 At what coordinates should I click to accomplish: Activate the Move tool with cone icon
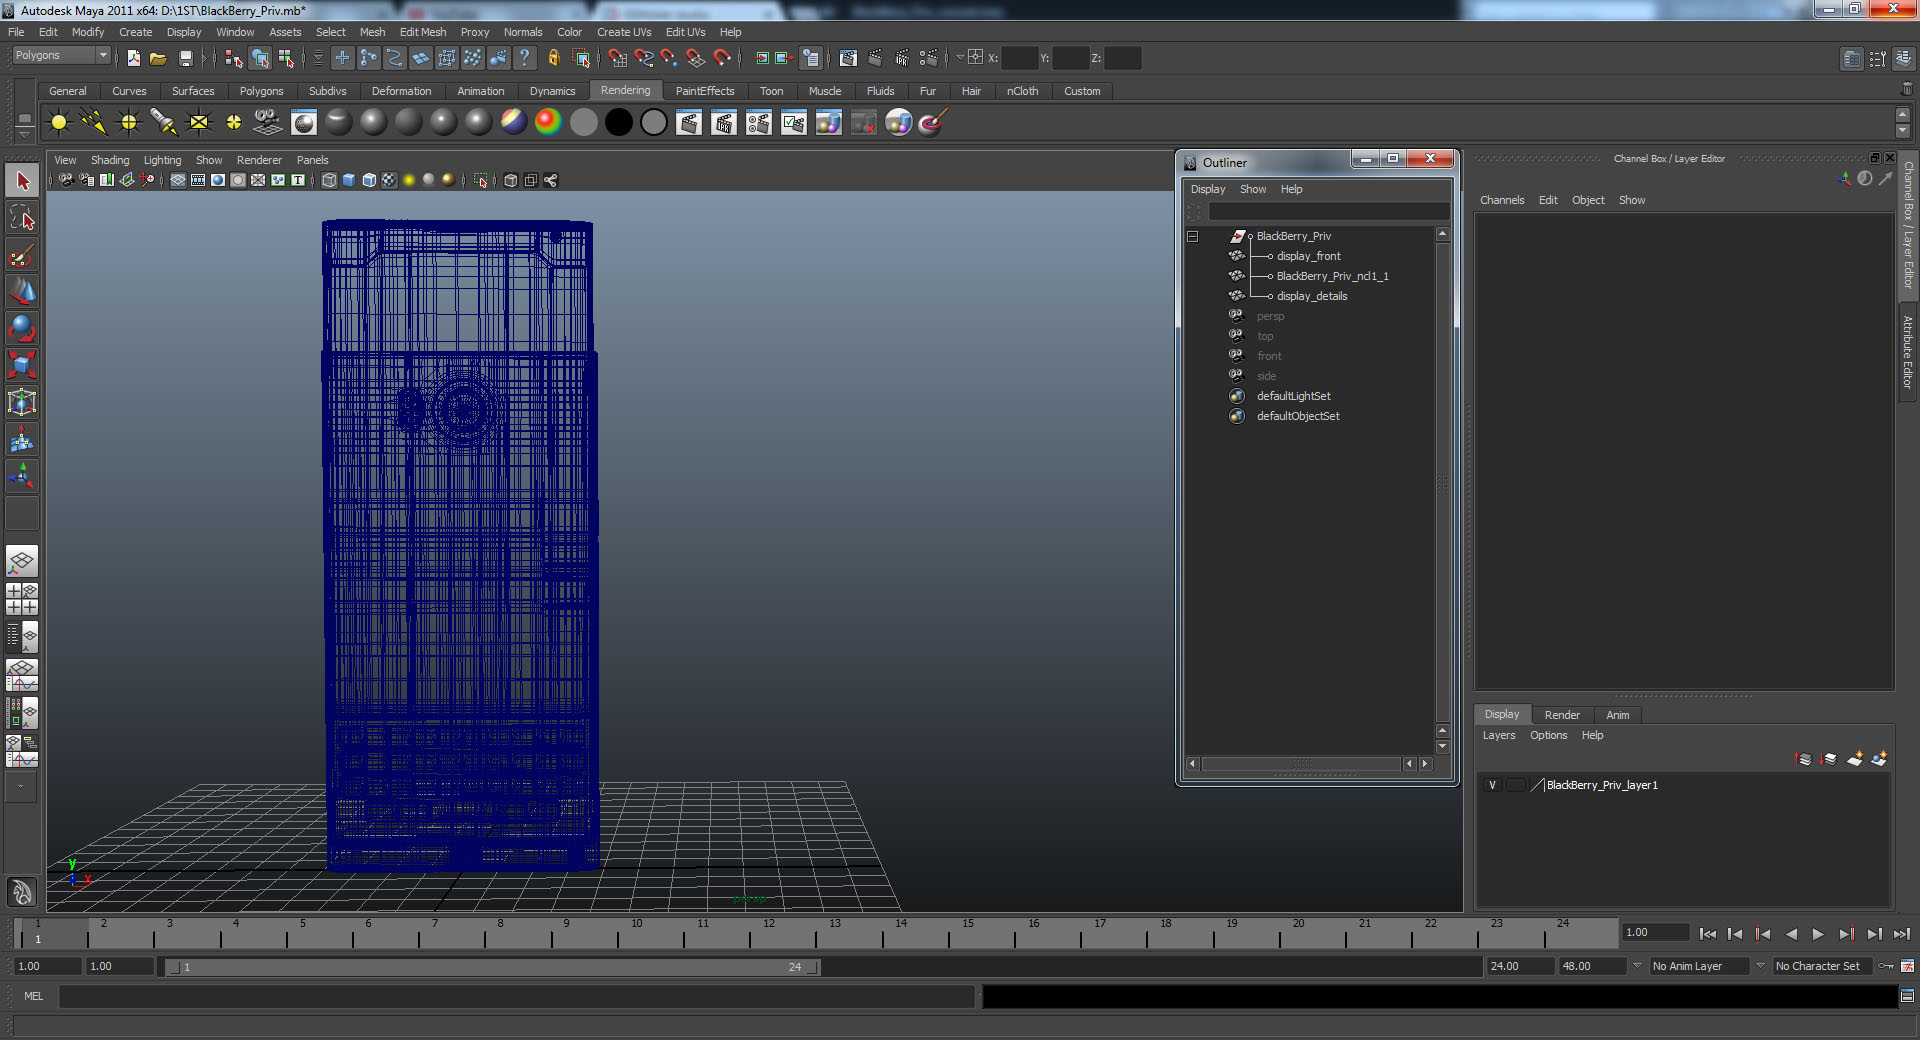pyautogui.click(x=22, y=292)
